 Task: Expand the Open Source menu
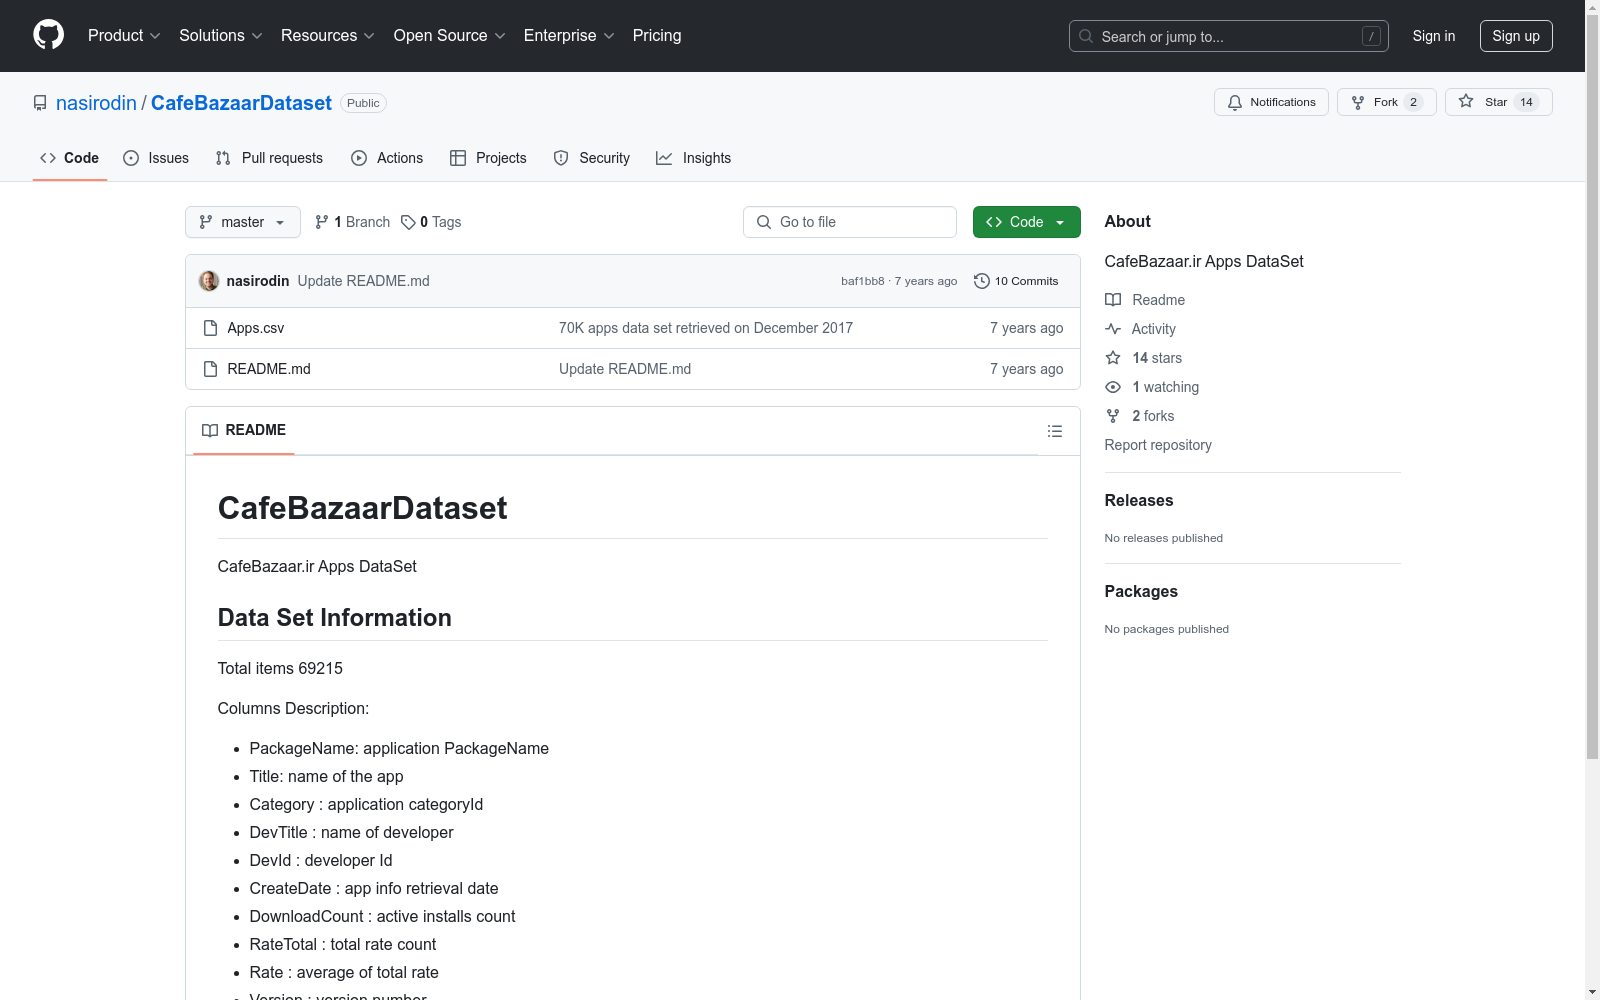coord(449,35)
